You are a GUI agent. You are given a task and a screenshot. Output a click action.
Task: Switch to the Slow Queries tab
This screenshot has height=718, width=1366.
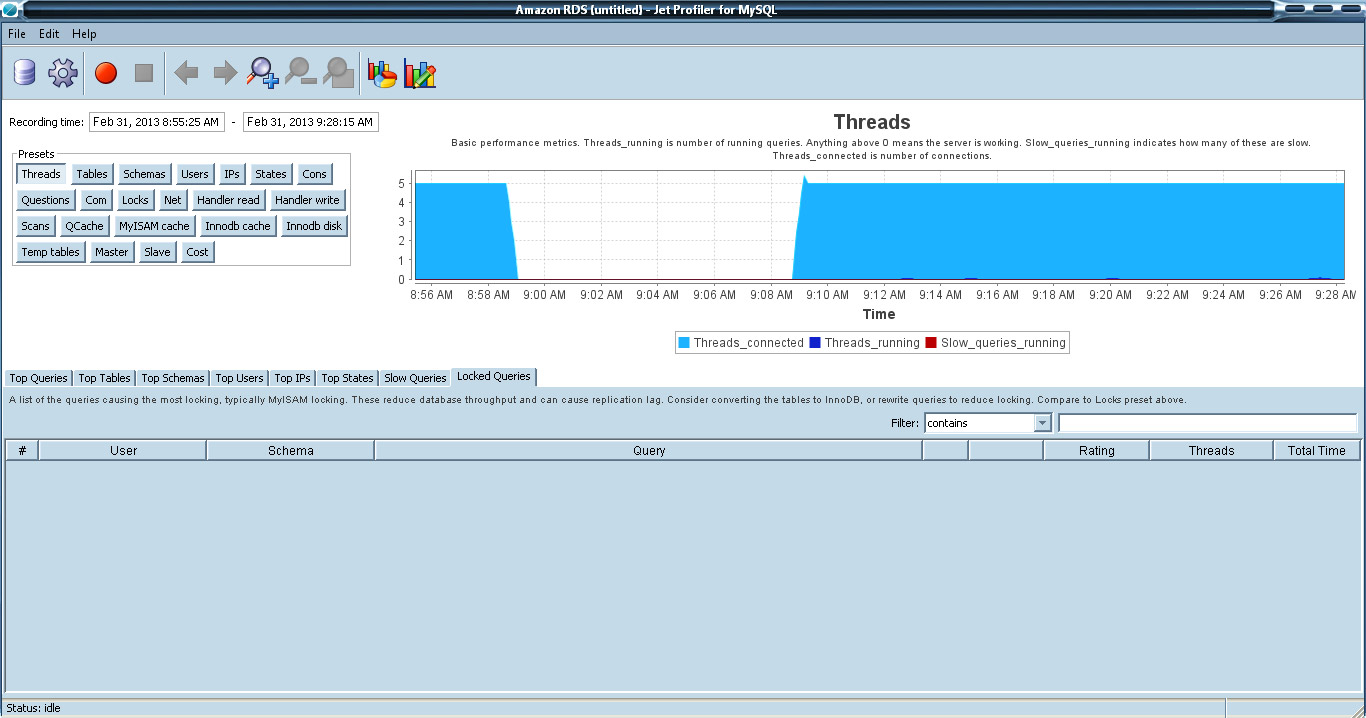415,378
